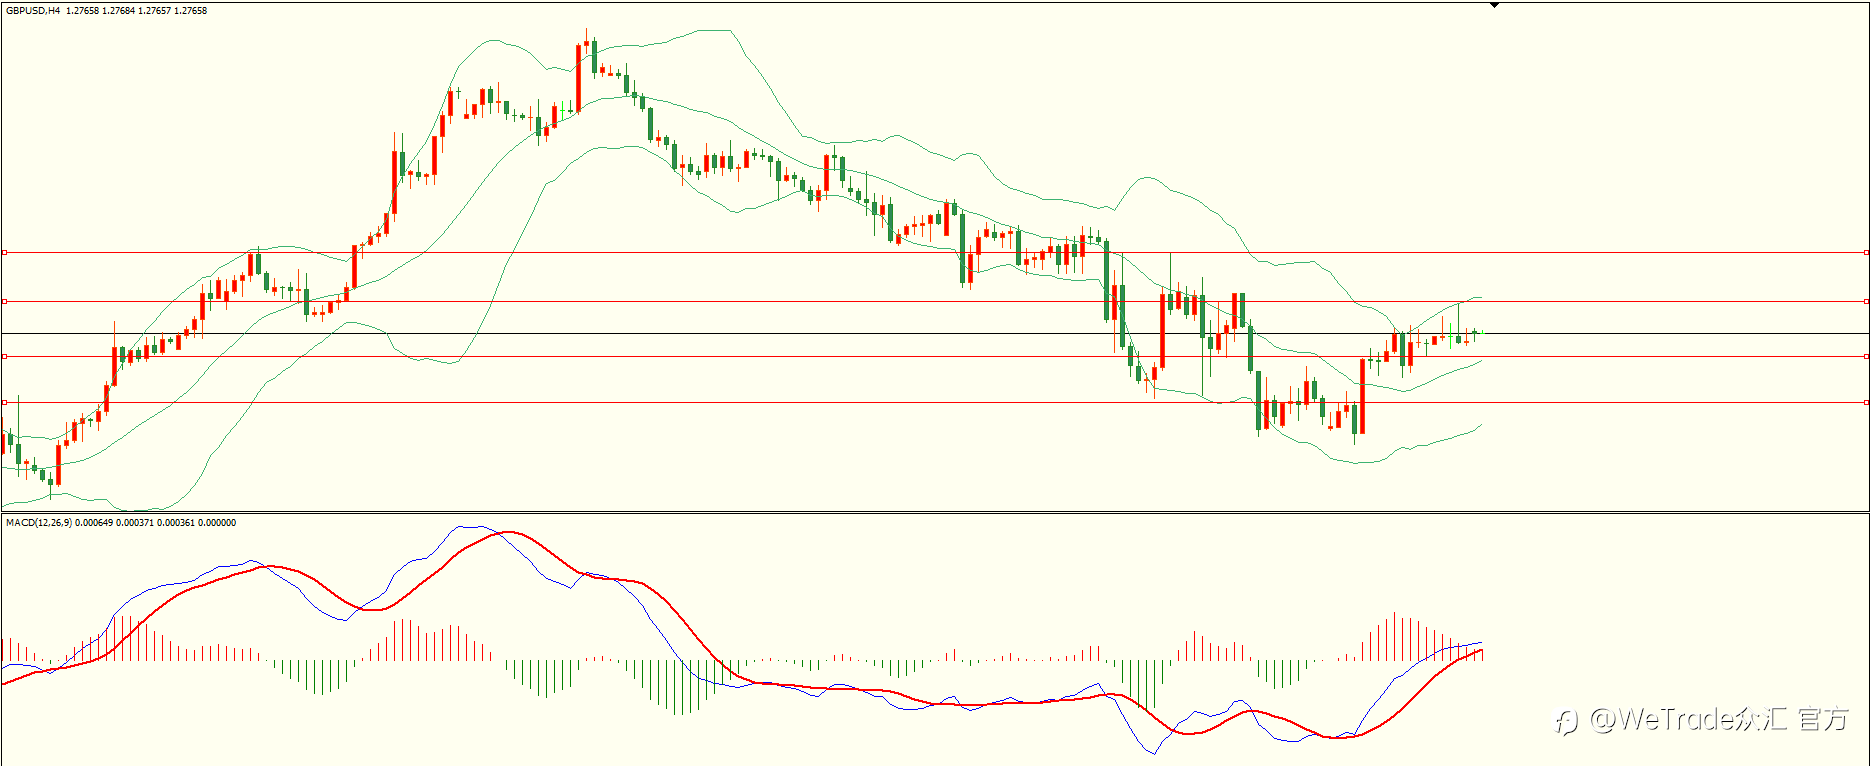Select the high price value 1.27684
Viewport: 1870px width, 766px height.
pyautogui.click(x=119, y=11)
